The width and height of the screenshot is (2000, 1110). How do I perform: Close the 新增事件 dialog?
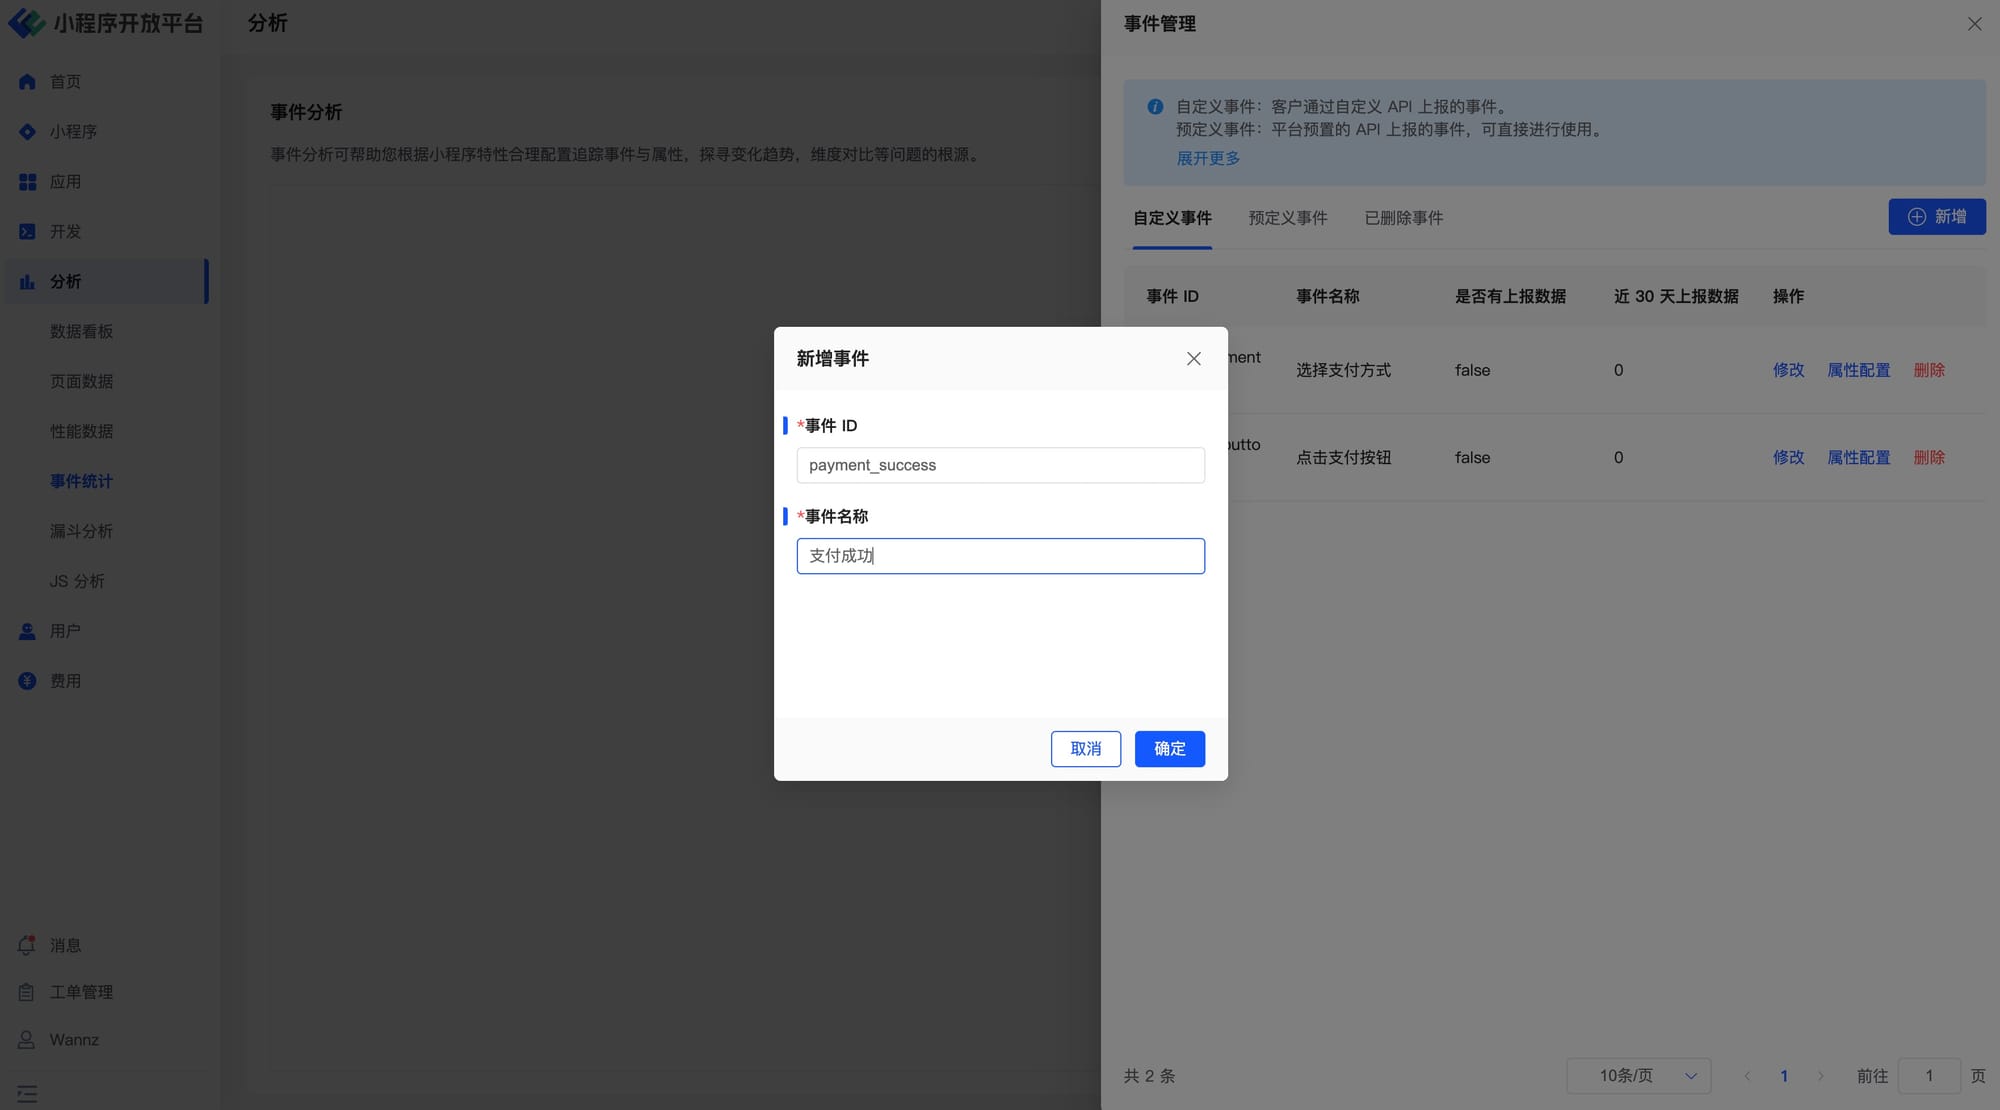click(1193, 359)
